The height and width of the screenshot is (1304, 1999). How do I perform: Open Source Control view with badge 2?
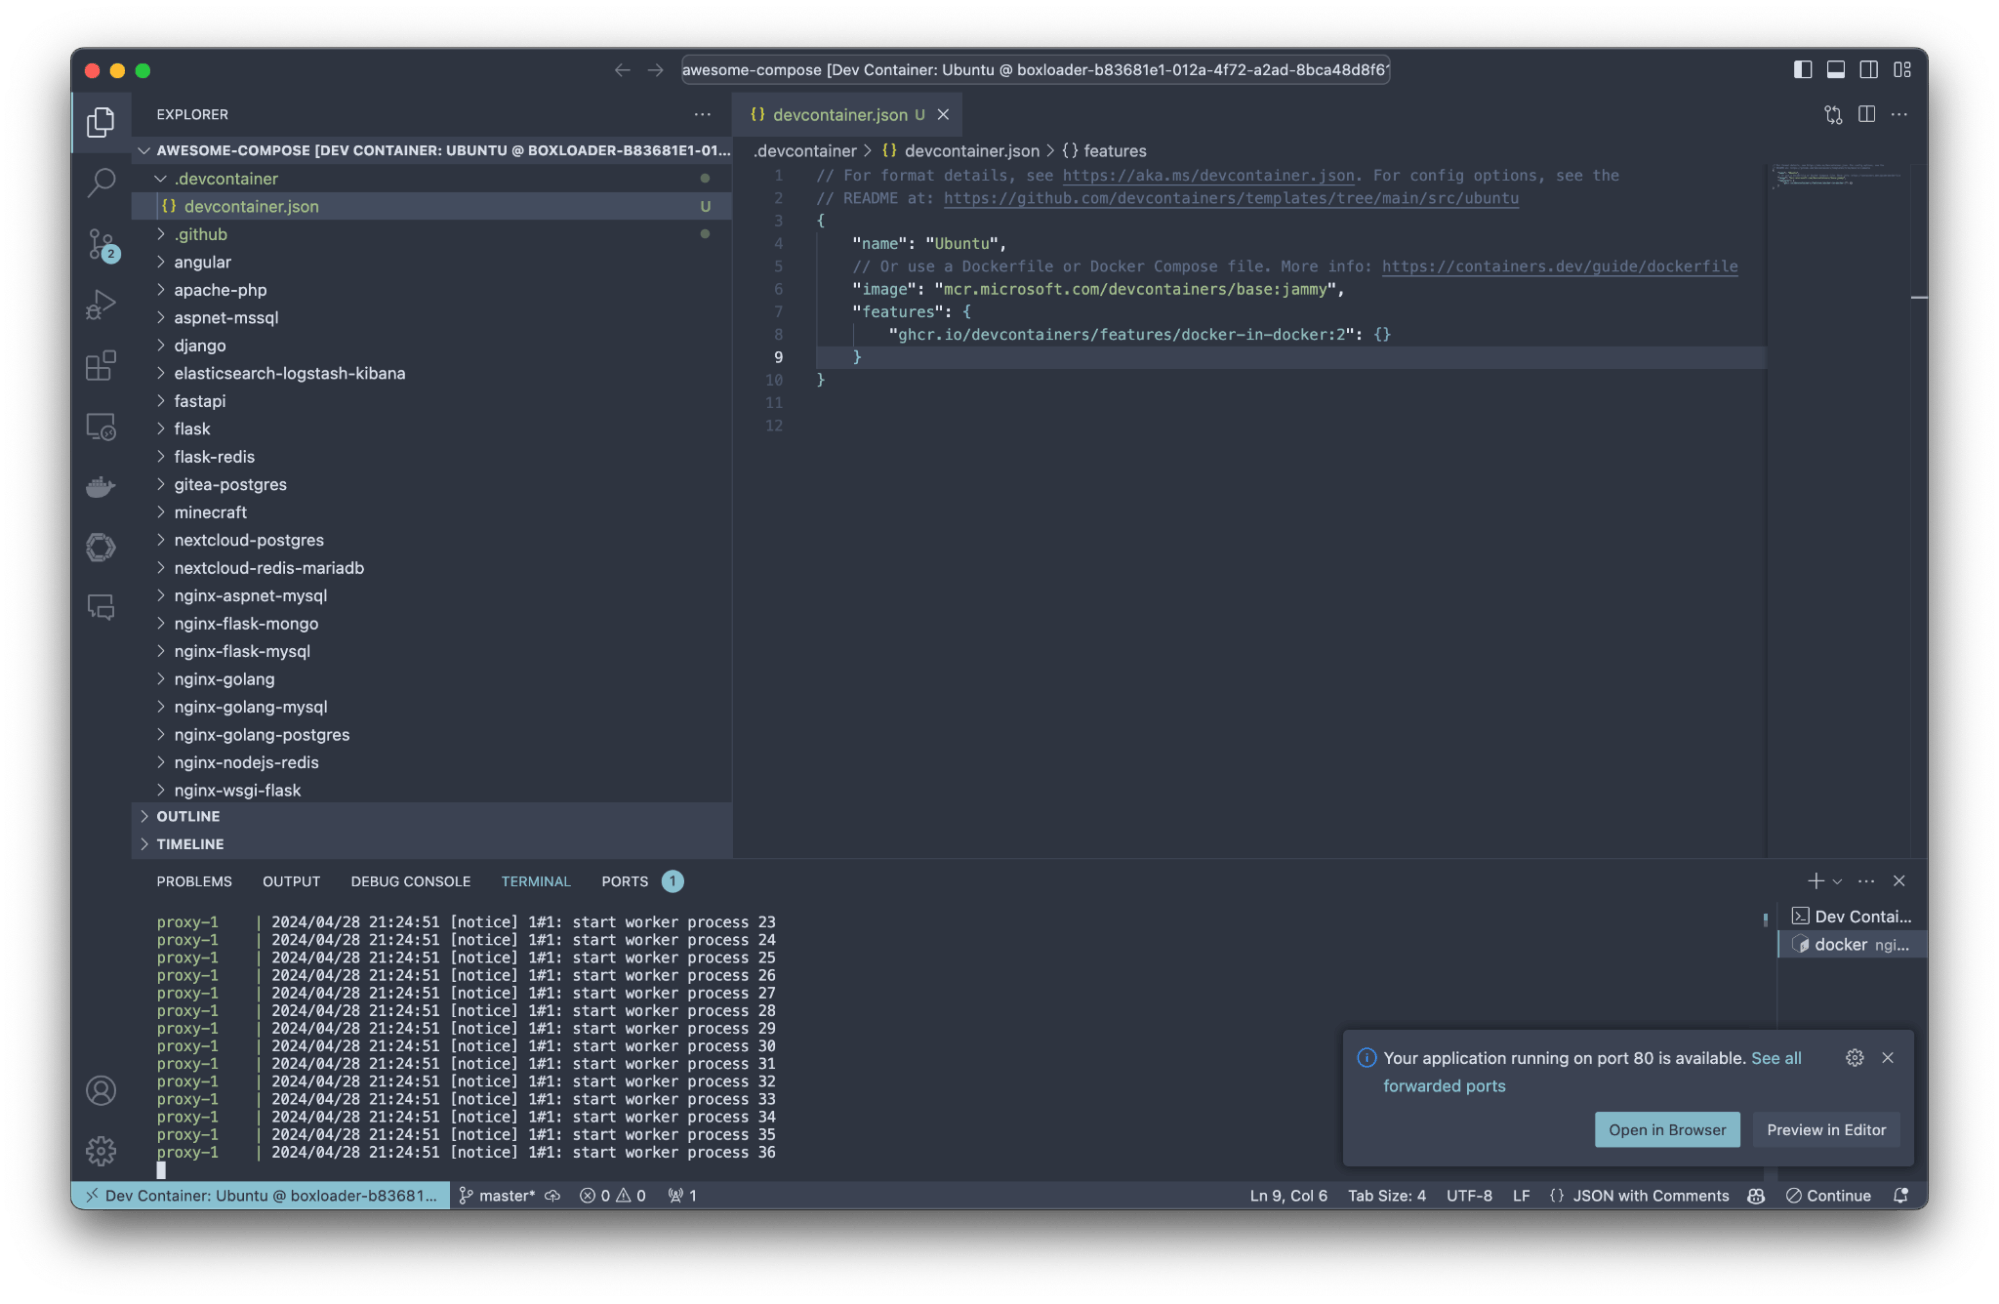[101, 244]
